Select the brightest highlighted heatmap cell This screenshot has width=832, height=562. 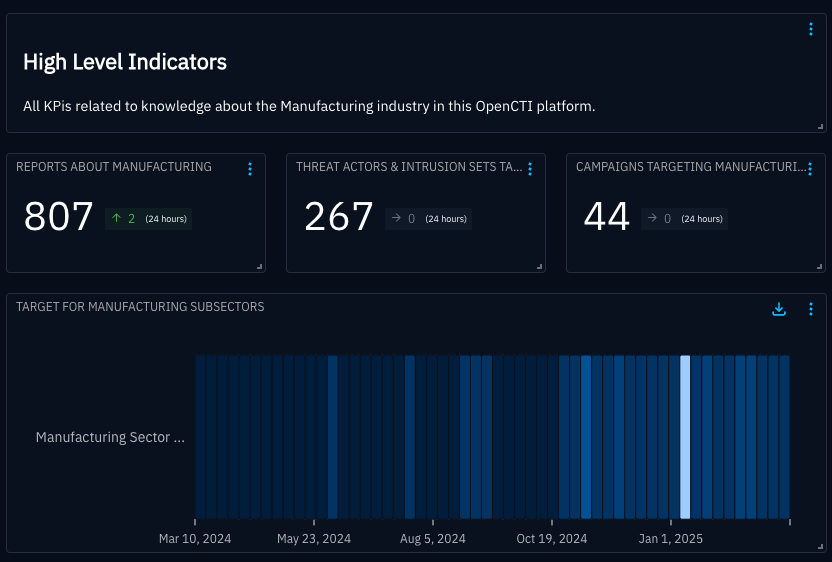tap(685, 437)
